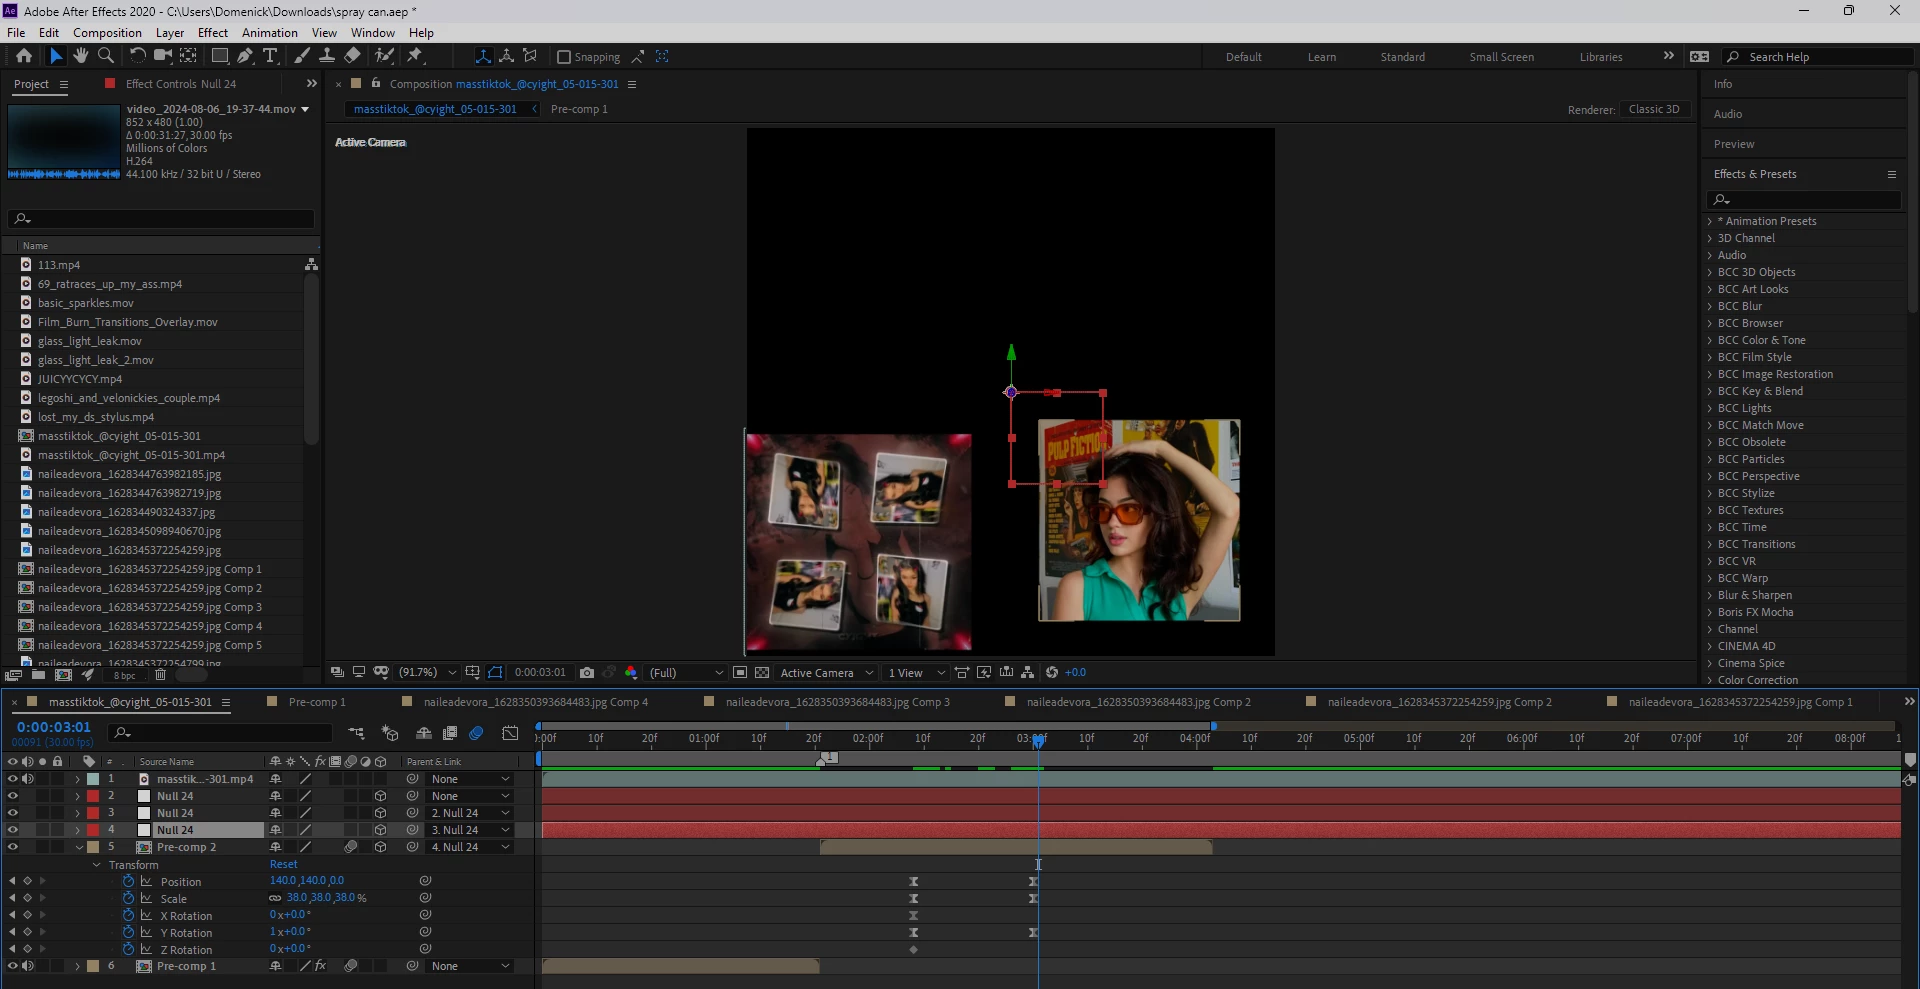Image resolution: width=1920 pixels, height=989 pixels.
Task: Select the Brush tool
Action: click(x=302, y=56)
